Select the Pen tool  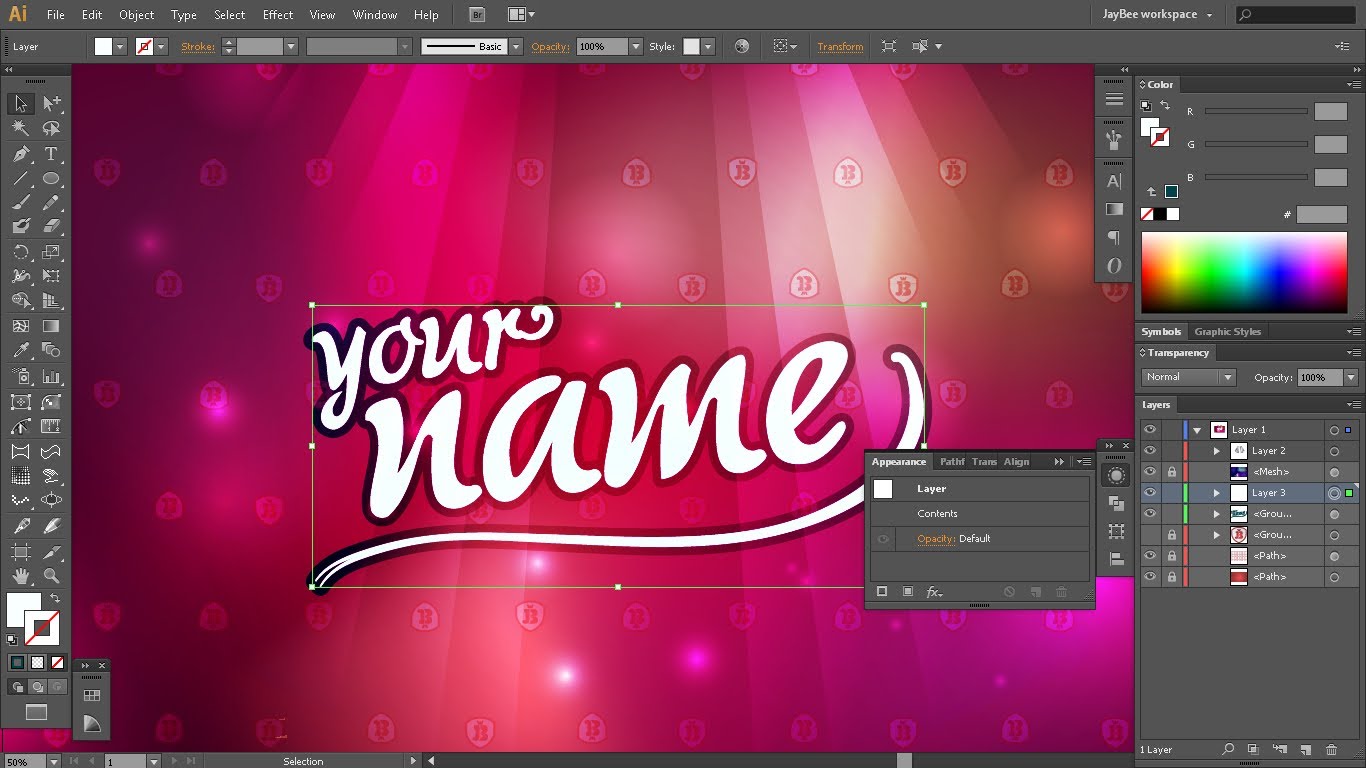20,154
